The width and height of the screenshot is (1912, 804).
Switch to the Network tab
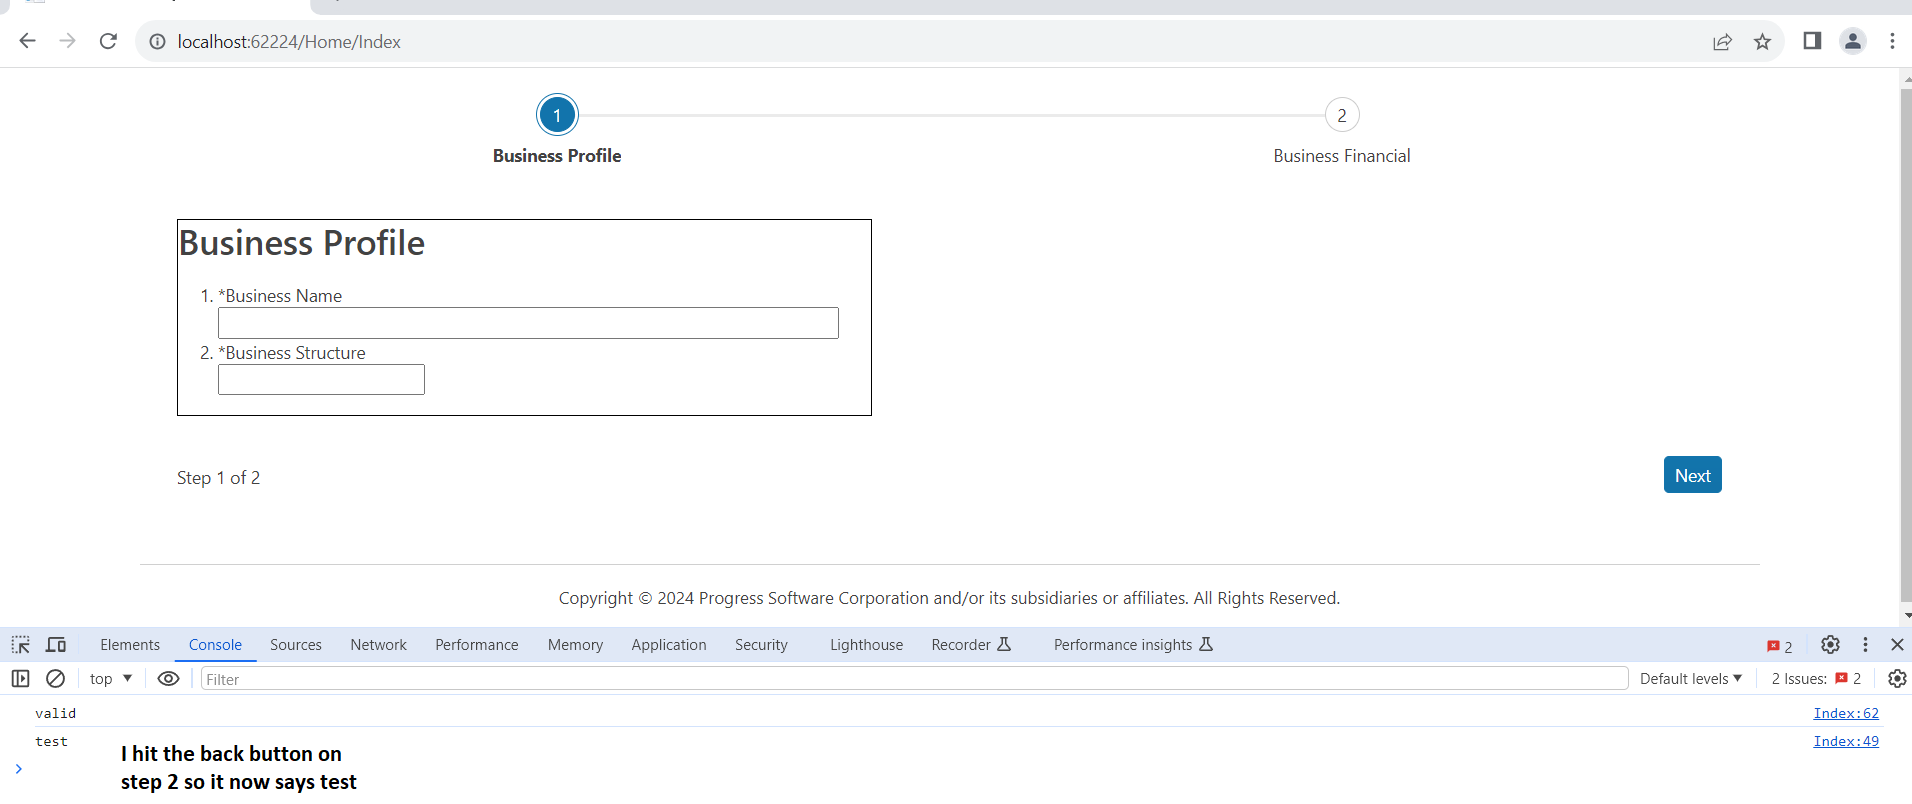(x=378, y=645)
